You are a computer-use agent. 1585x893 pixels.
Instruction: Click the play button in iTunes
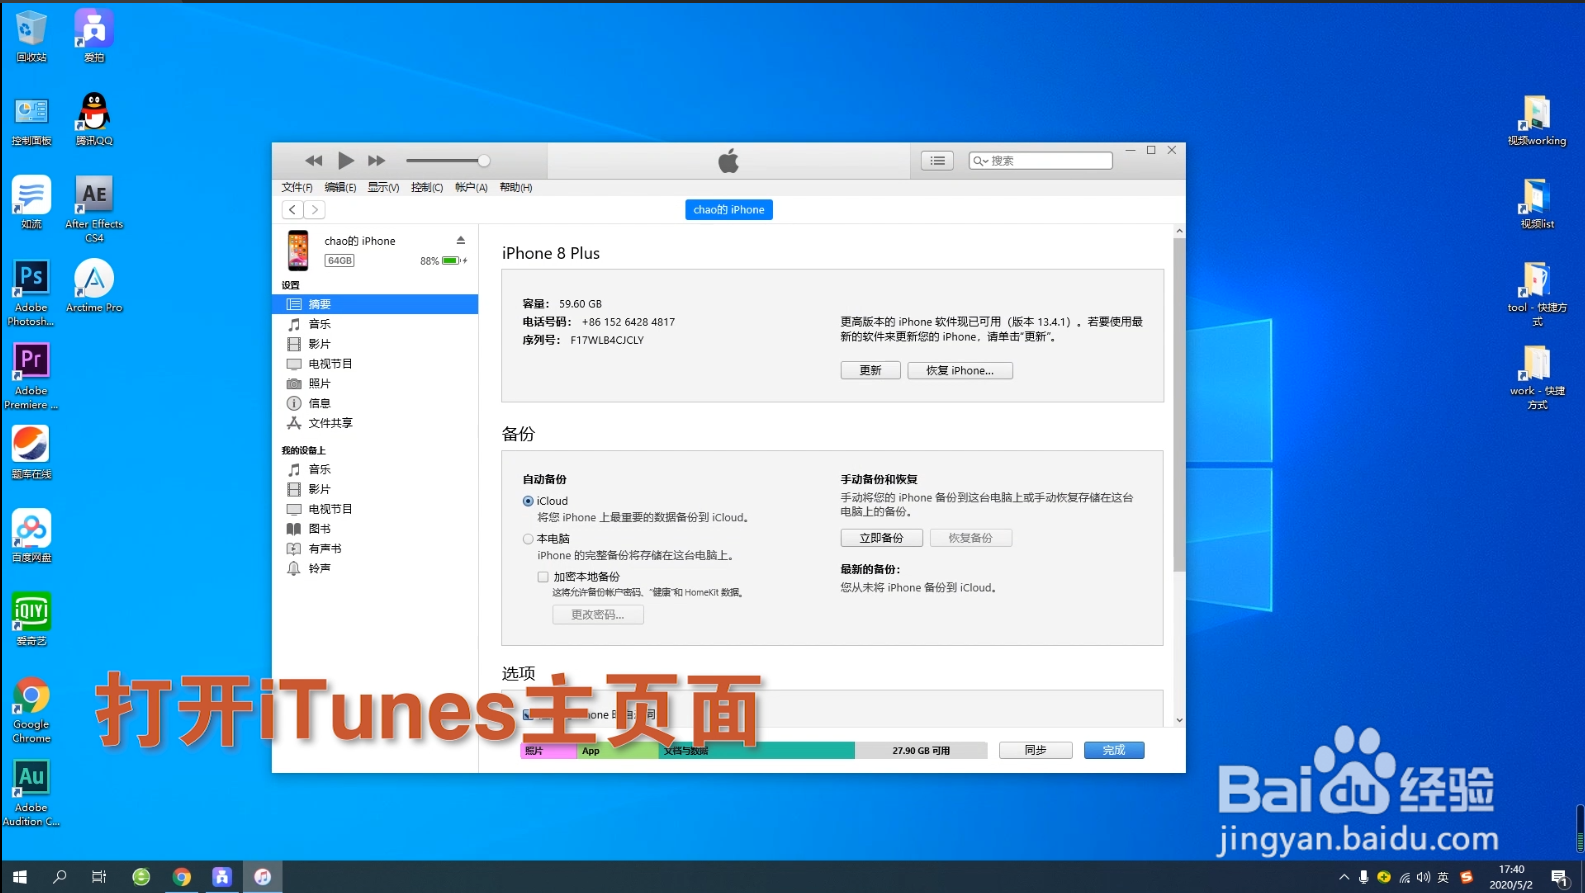click(x=346, y=160)
